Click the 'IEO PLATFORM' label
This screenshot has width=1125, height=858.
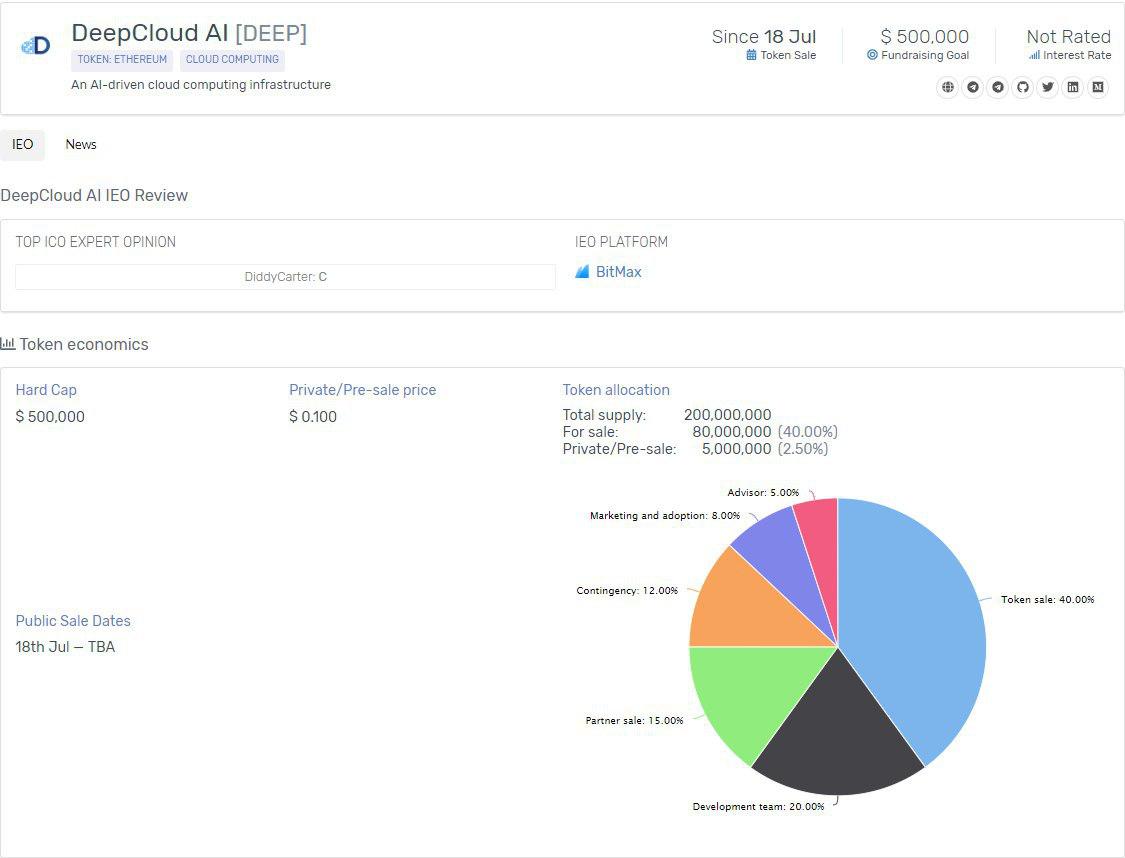(621, 242)
